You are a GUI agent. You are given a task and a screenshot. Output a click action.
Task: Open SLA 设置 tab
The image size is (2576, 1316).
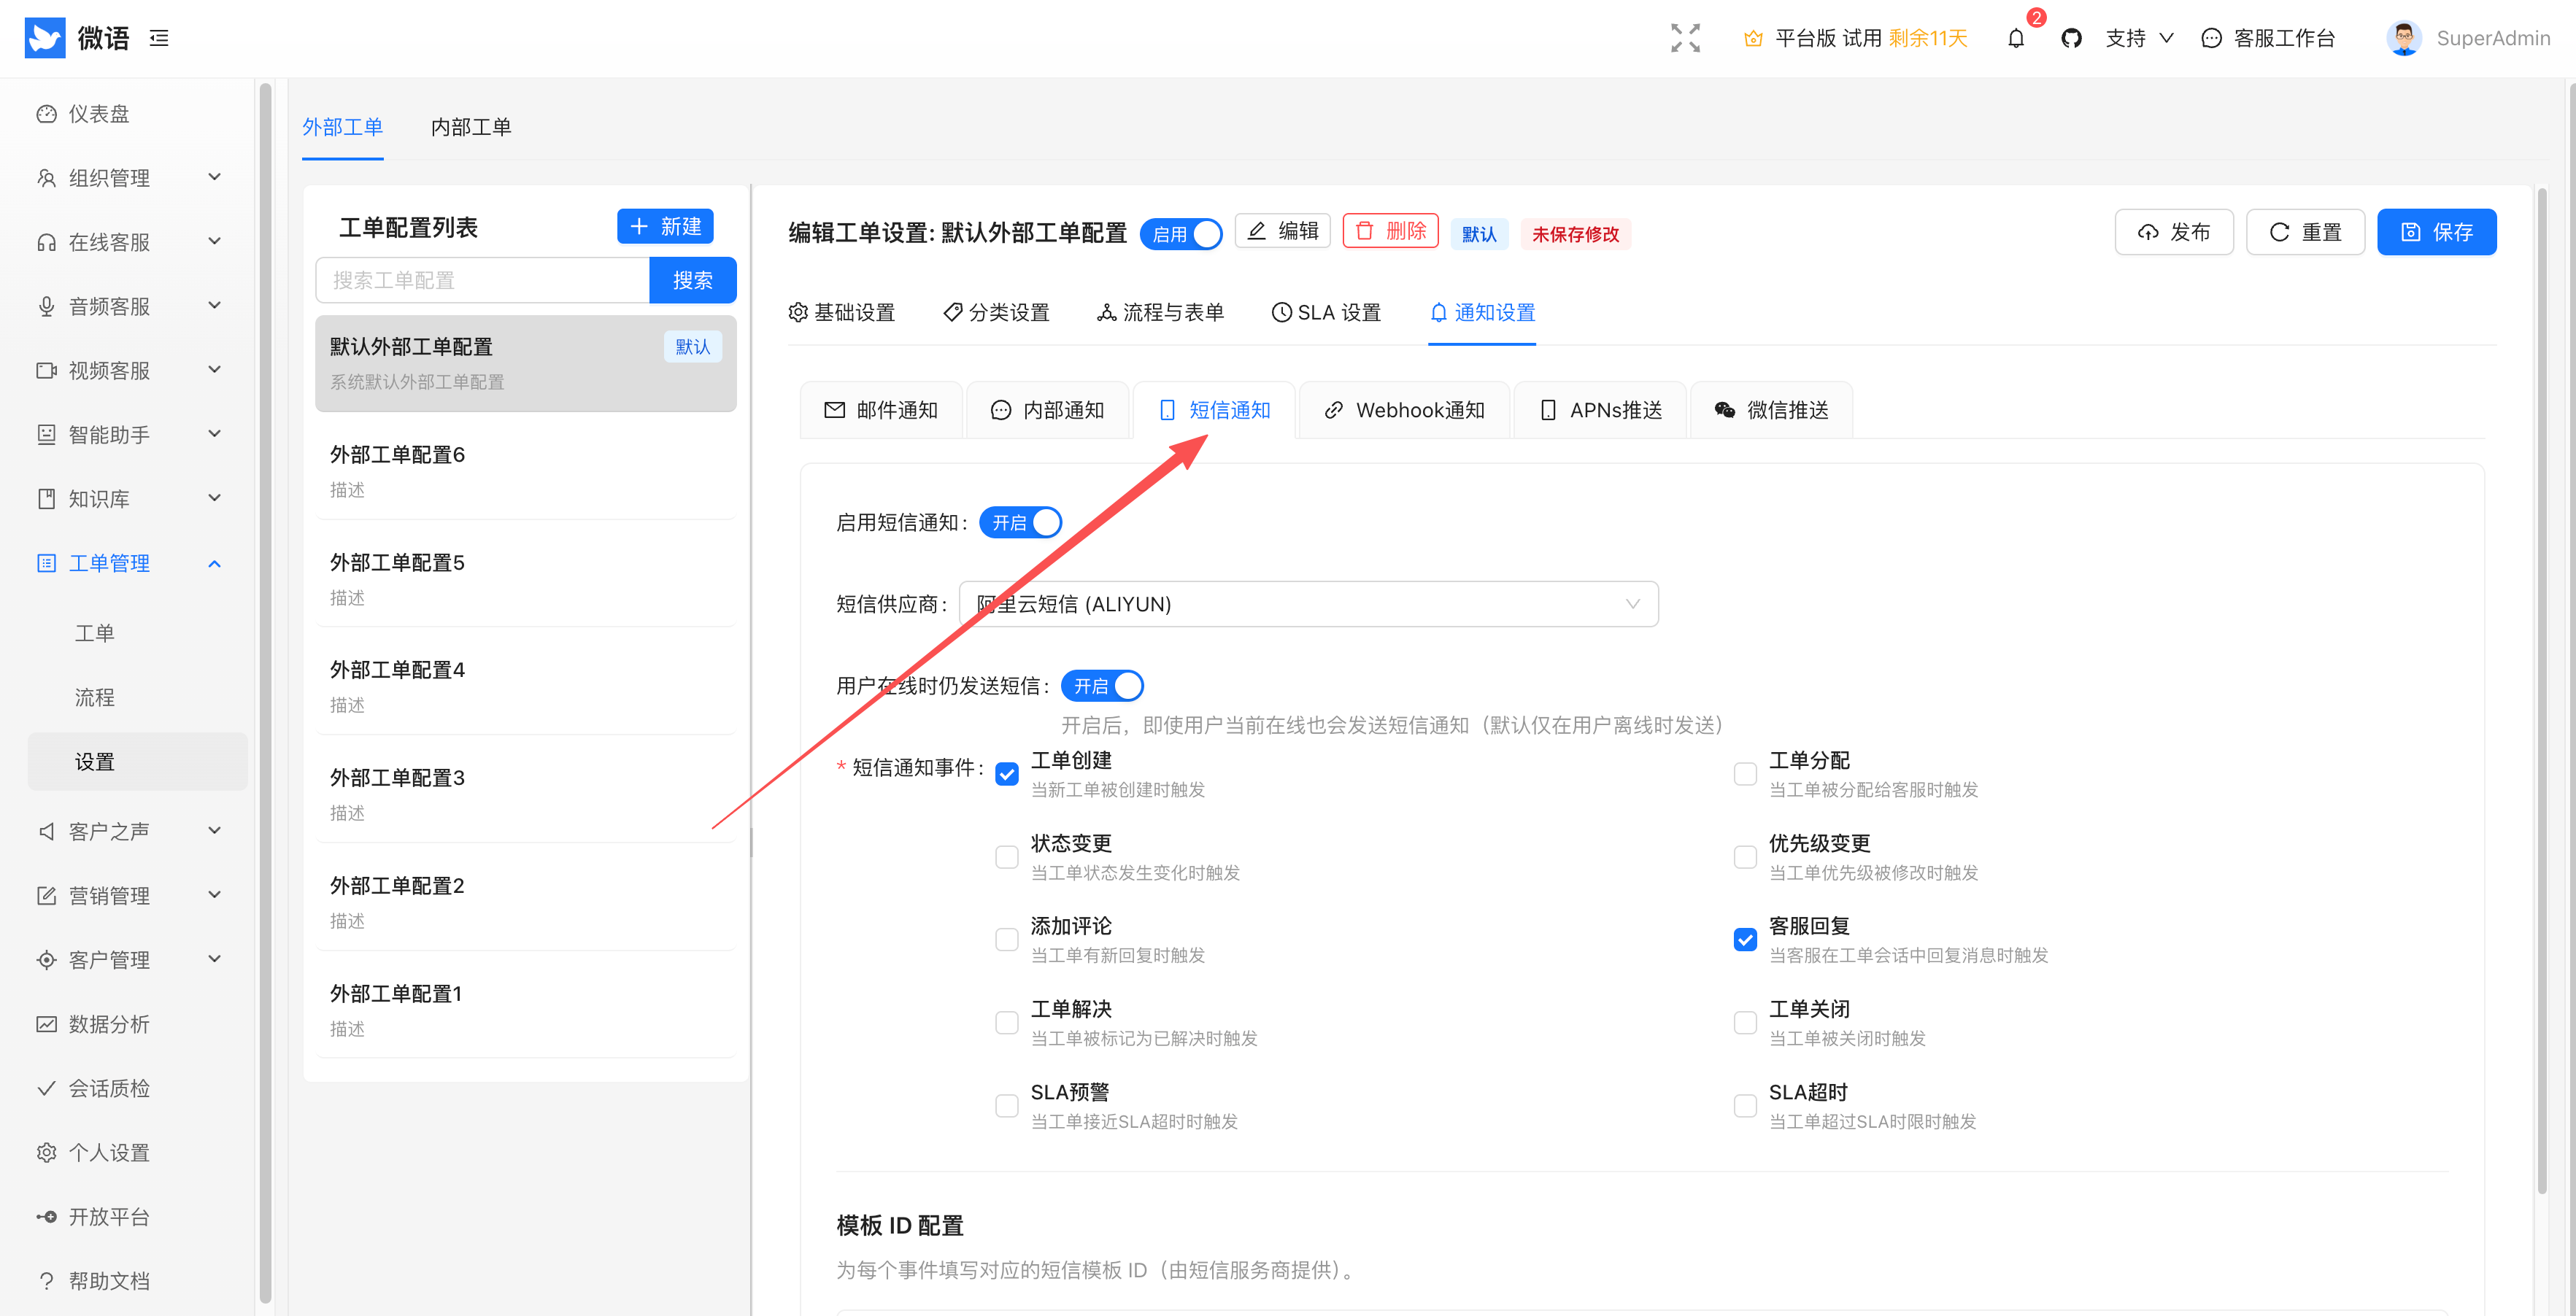(x=1326, y=312)
